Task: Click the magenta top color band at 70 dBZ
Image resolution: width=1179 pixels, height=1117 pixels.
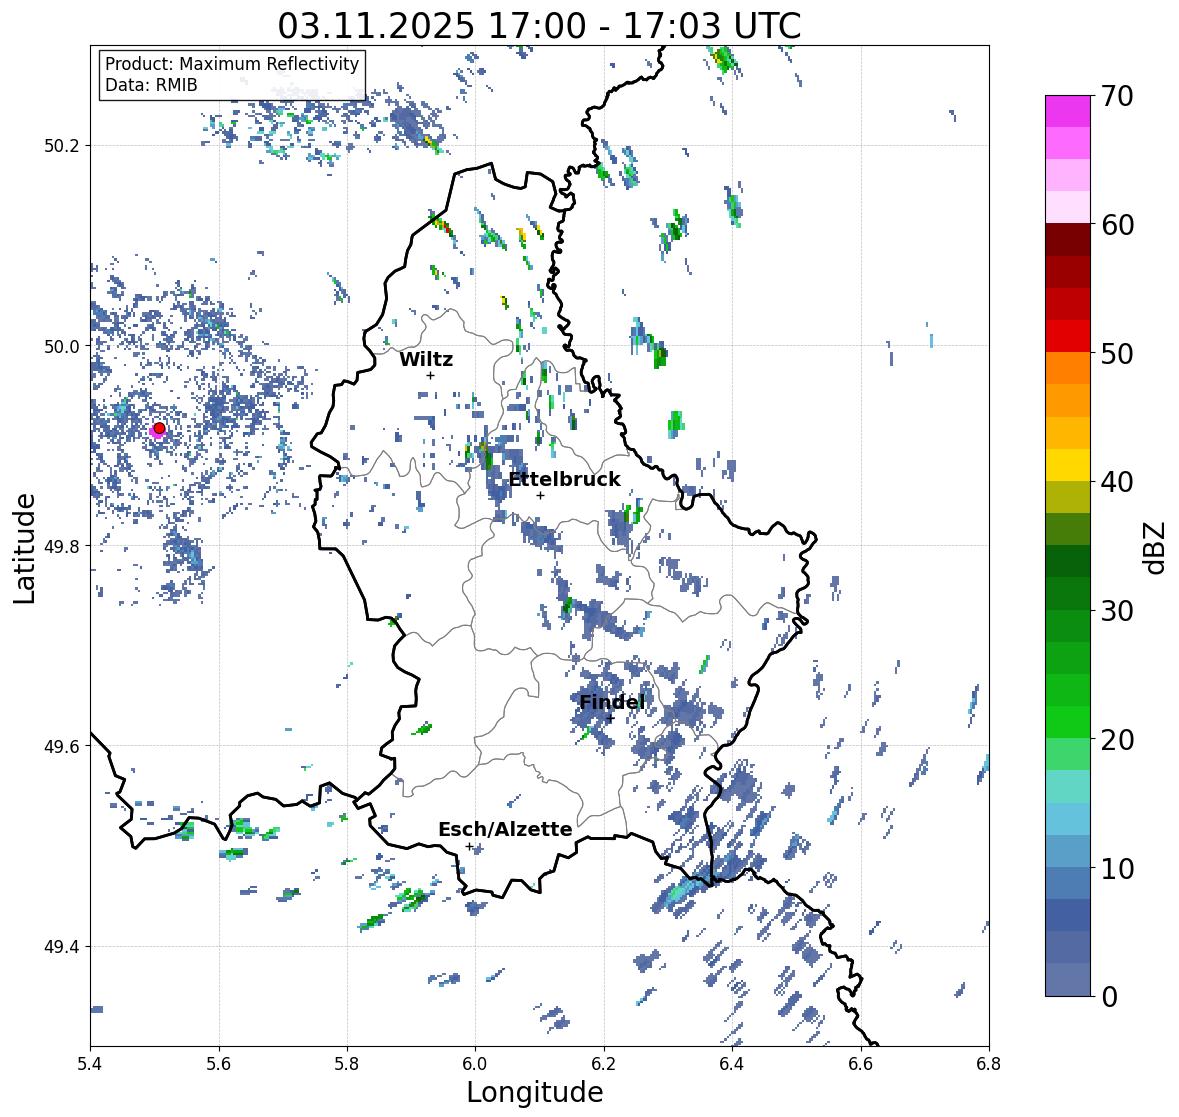Action: pyautogui.click(x=1068, y=110)
